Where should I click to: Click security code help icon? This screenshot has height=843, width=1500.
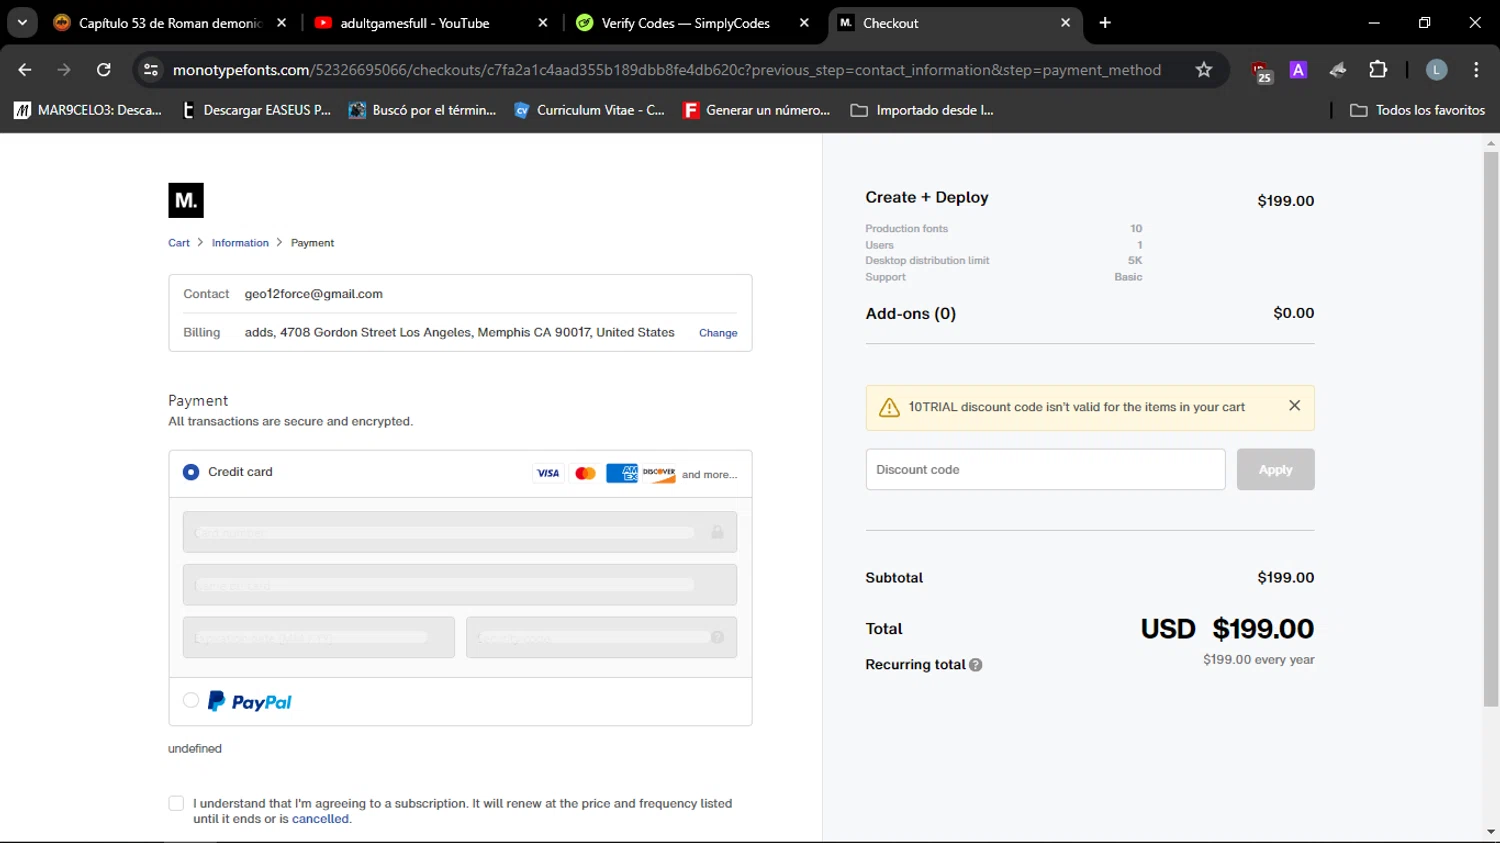click(717, 637)
